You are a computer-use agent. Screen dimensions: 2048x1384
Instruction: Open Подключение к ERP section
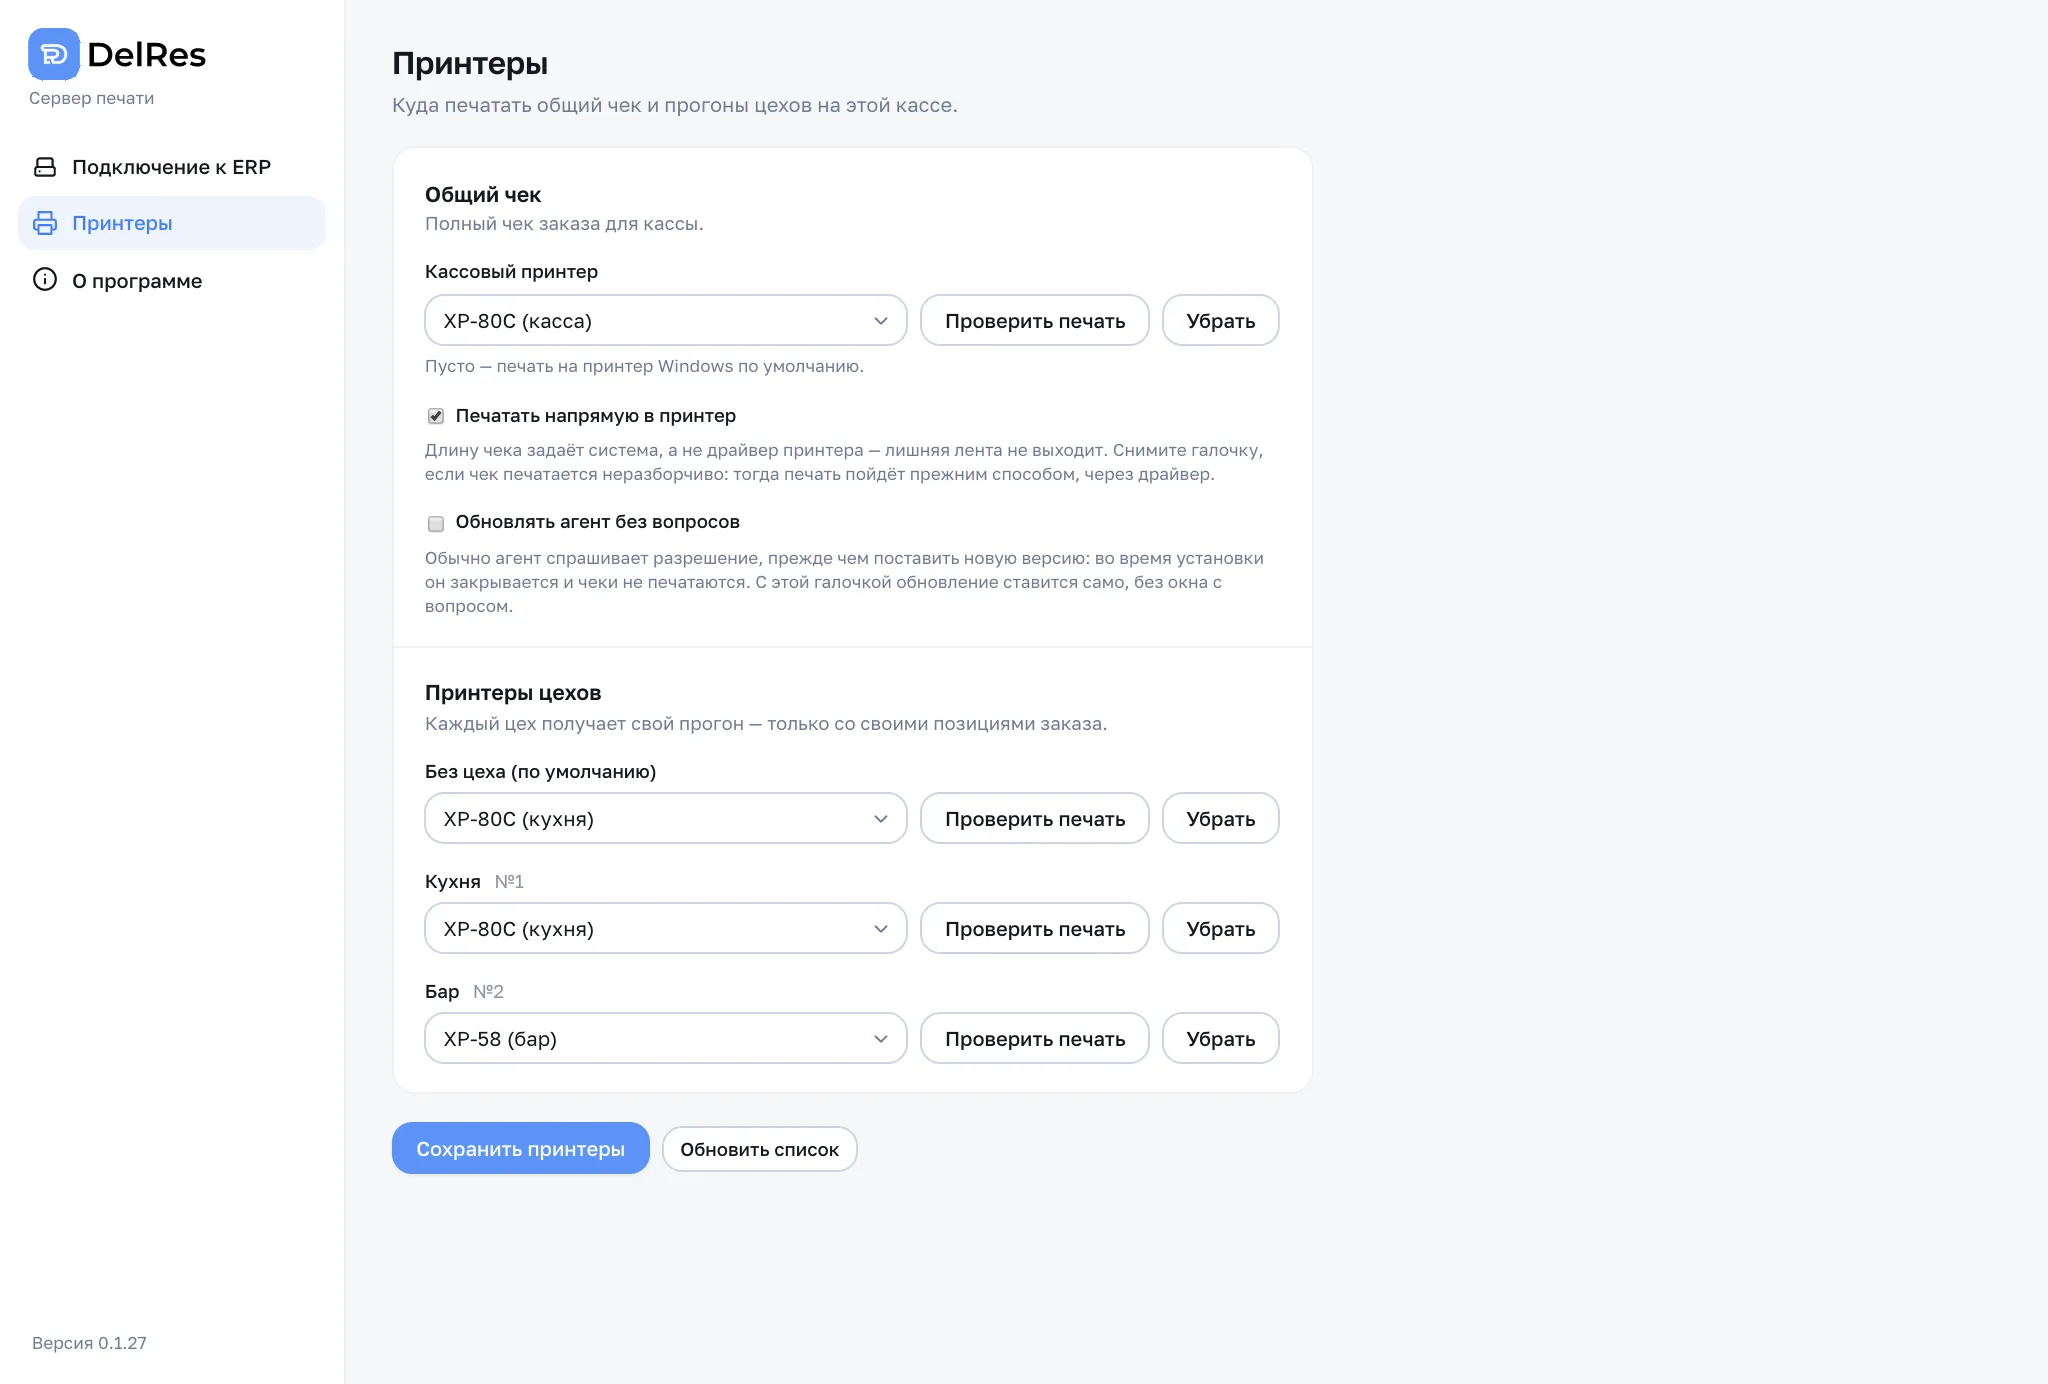172,167
